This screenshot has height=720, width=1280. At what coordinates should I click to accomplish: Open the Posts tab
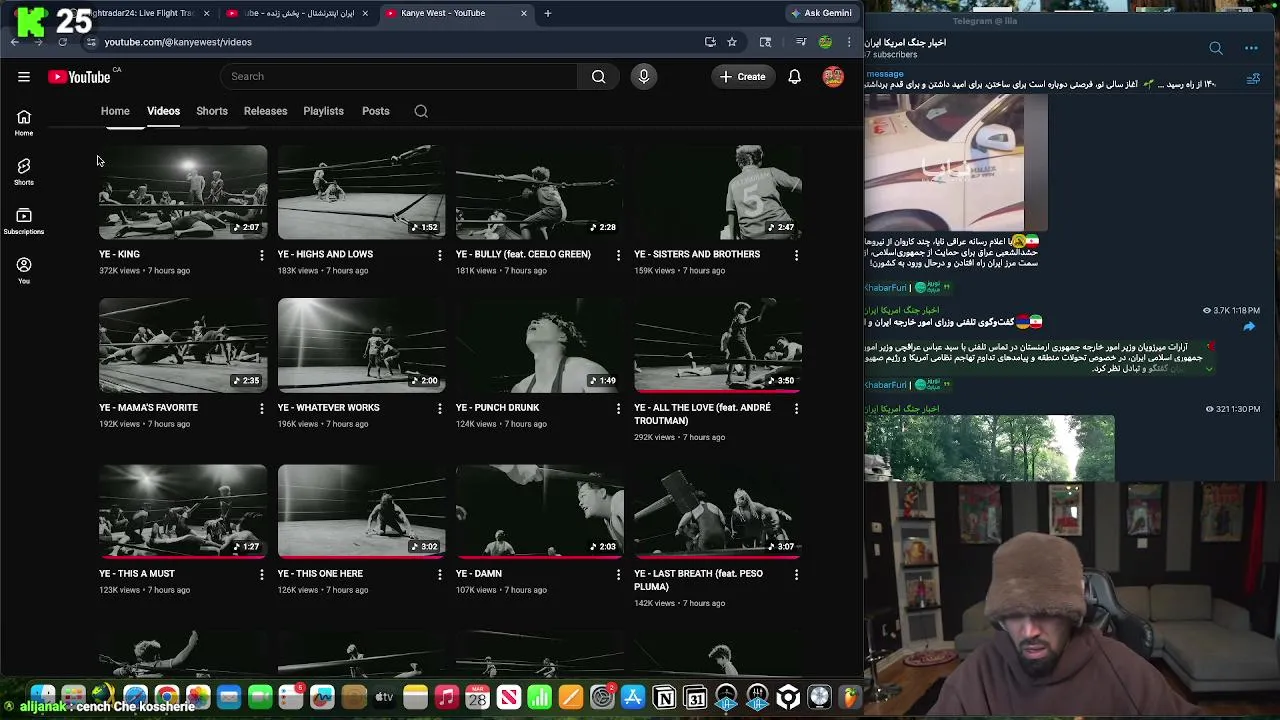tap(375, 111)
